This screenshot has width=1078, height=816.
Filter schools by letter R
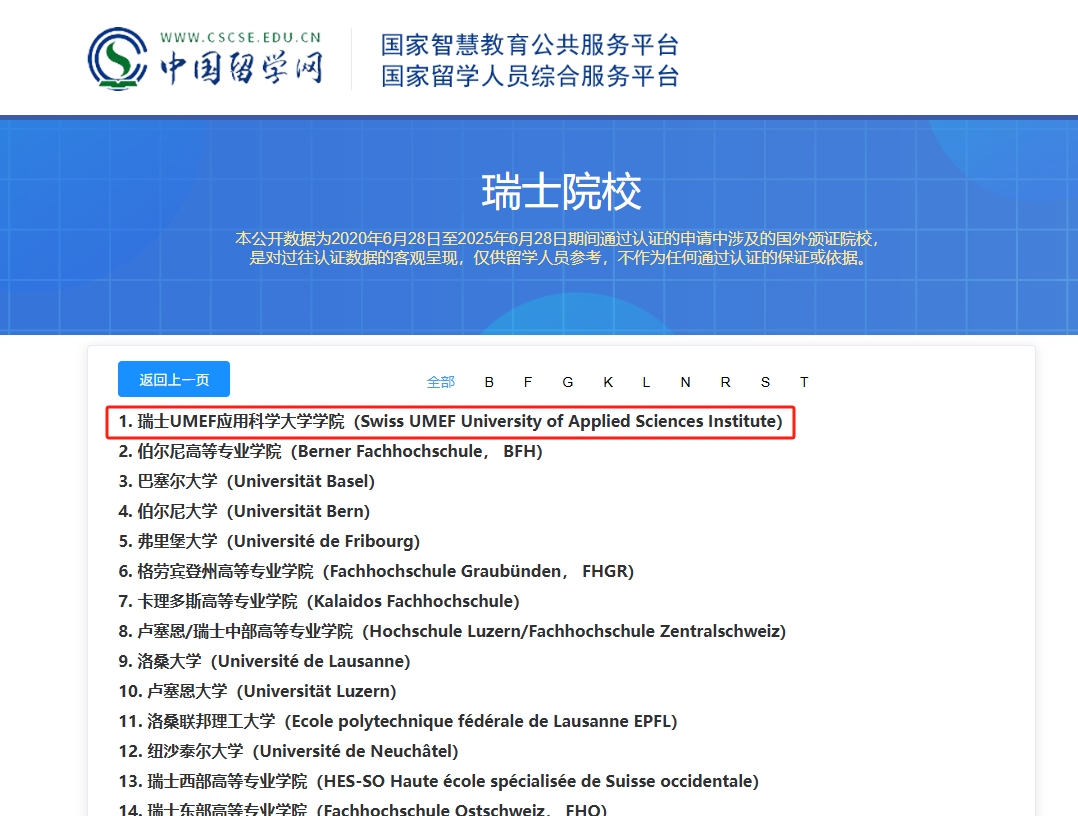coord(724,382)
